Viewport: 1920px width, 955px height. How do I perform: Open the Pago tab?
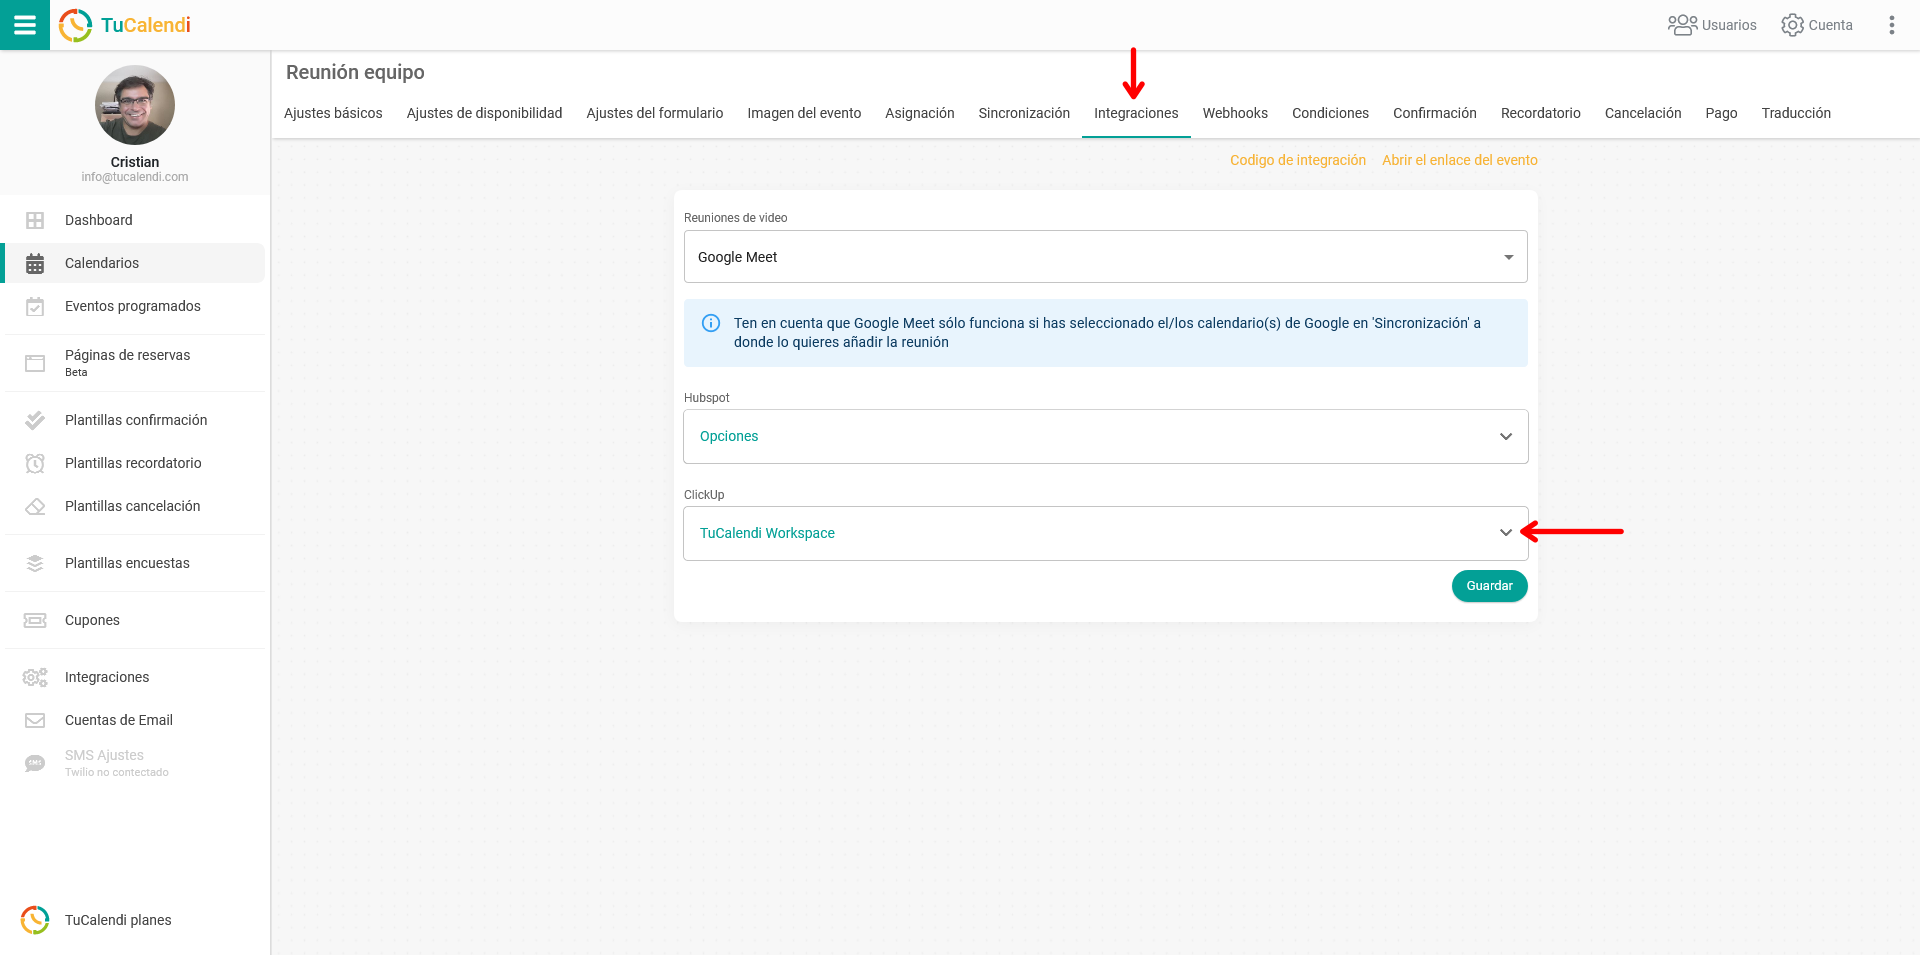click(x=1721, y=113)
